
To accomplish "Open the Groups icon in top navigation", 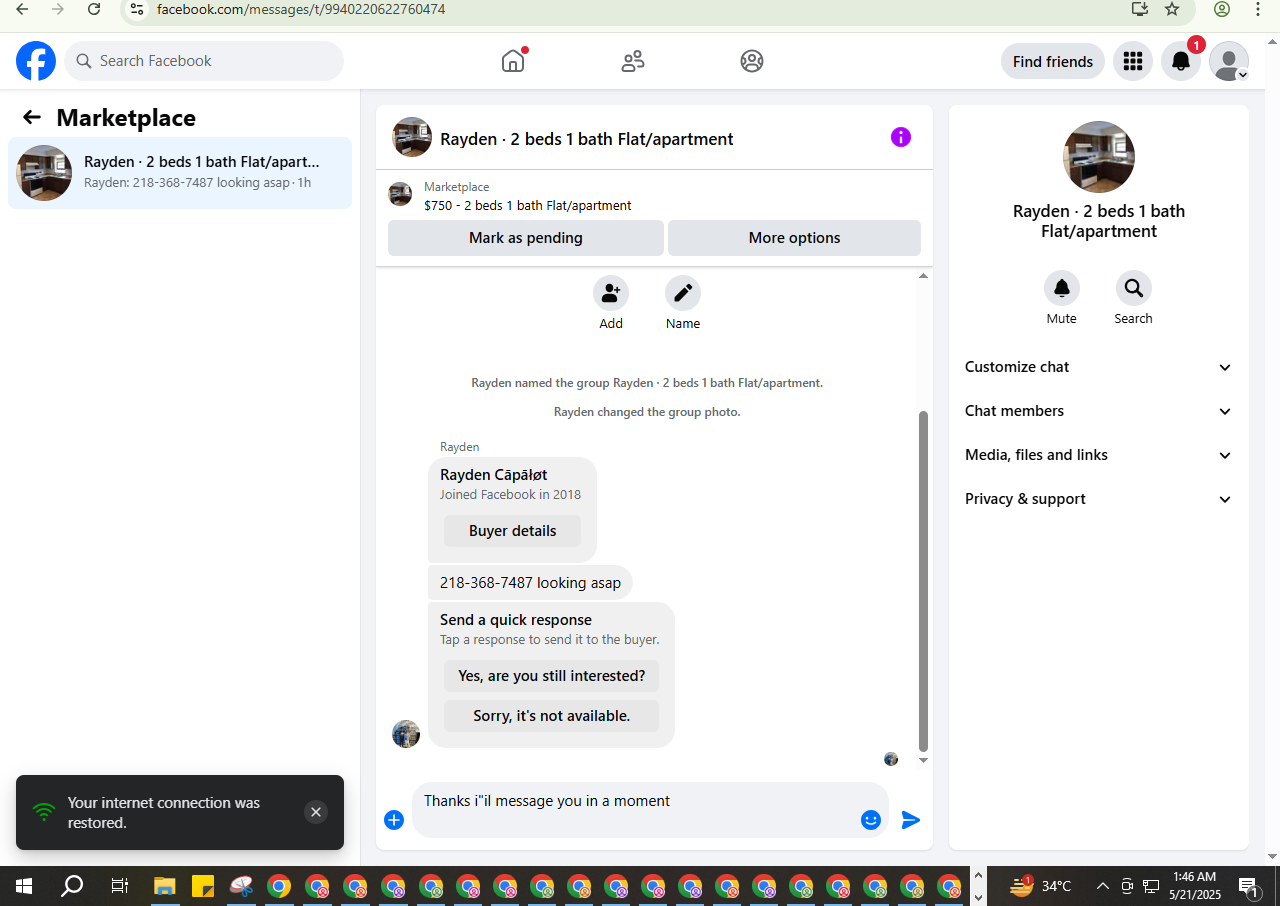I will coord(752,61).
